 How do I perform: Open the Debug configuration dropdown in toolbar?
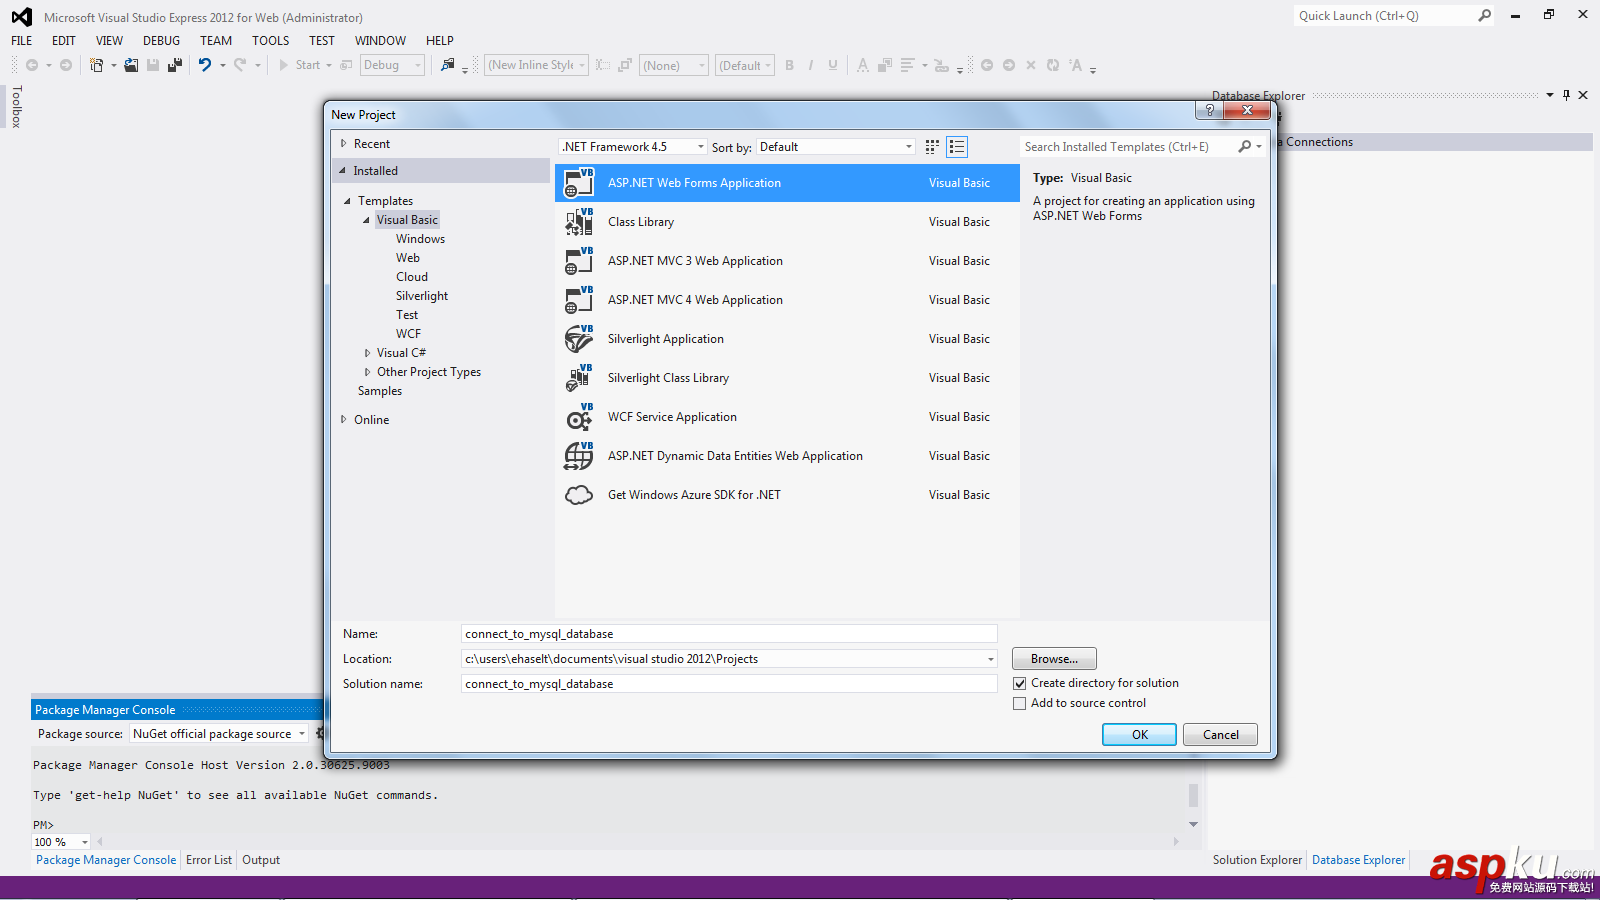click(x=418, y=66)
